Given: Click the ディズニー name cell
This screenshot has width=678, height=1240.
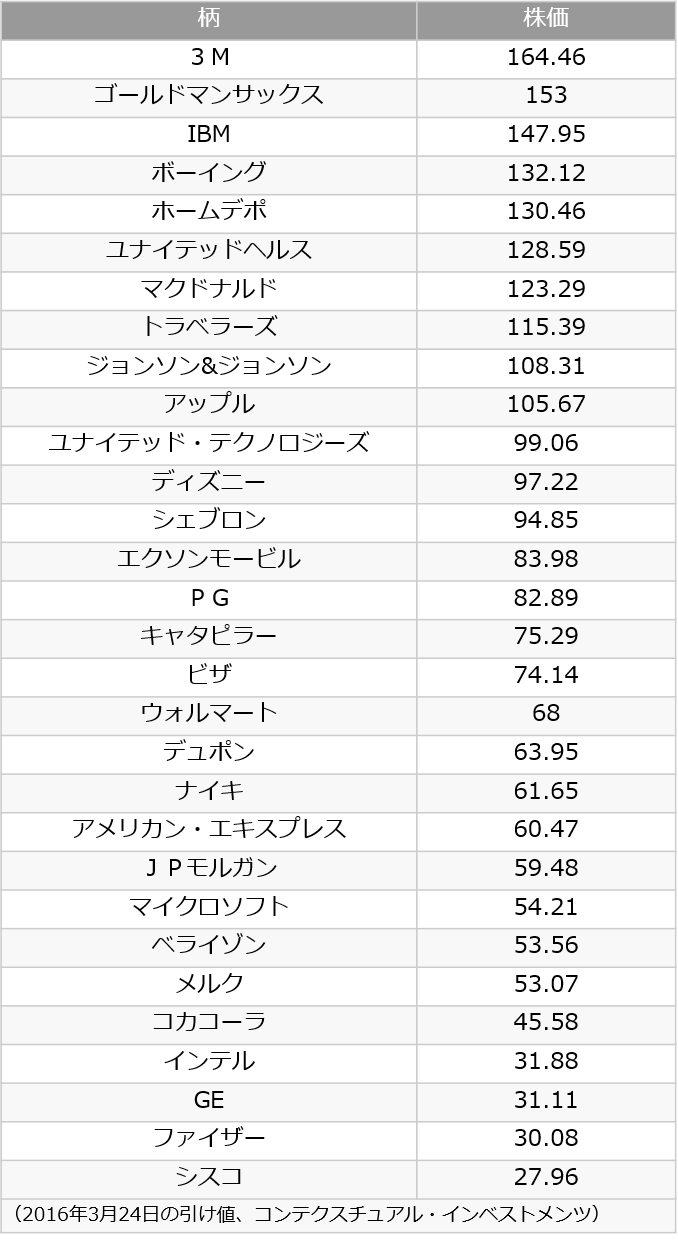Looking at the screenshot, I should tap(209, 483).
